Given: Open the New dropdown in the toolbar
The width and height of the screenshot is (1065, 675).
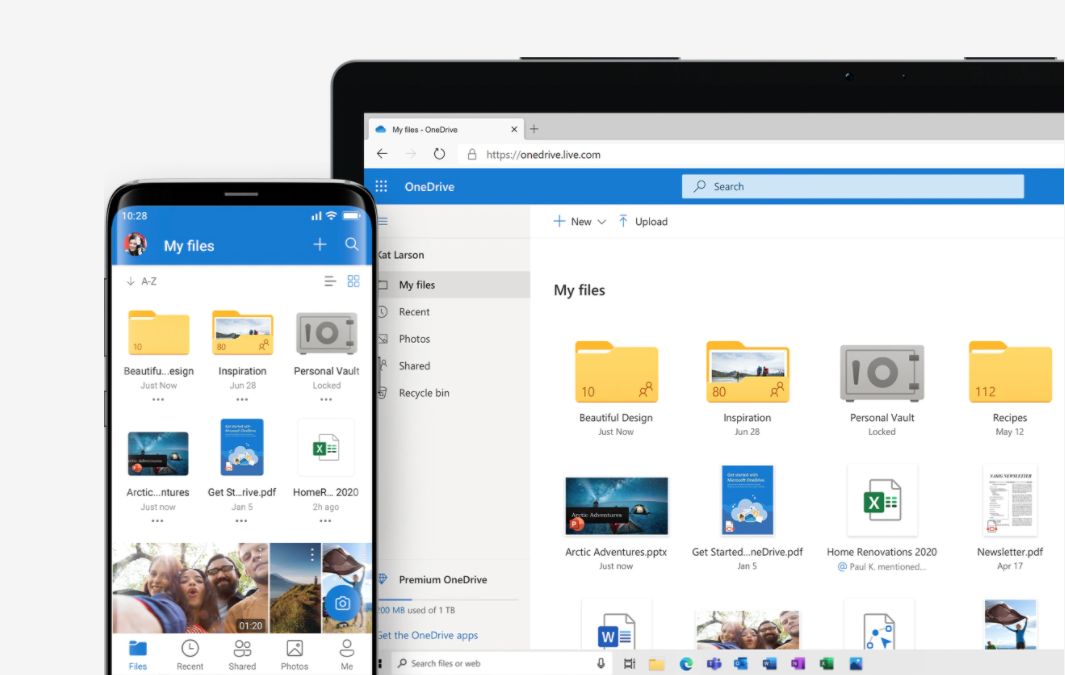Looking at the screenshot, I should pos(579,221).
